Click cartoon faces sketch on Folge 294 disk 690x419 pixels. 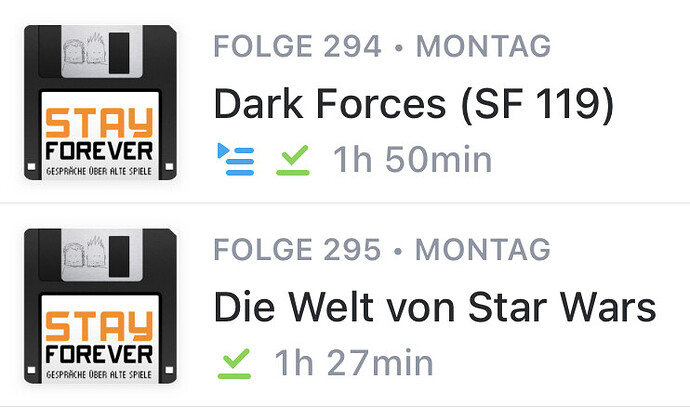tap(84, 50)
